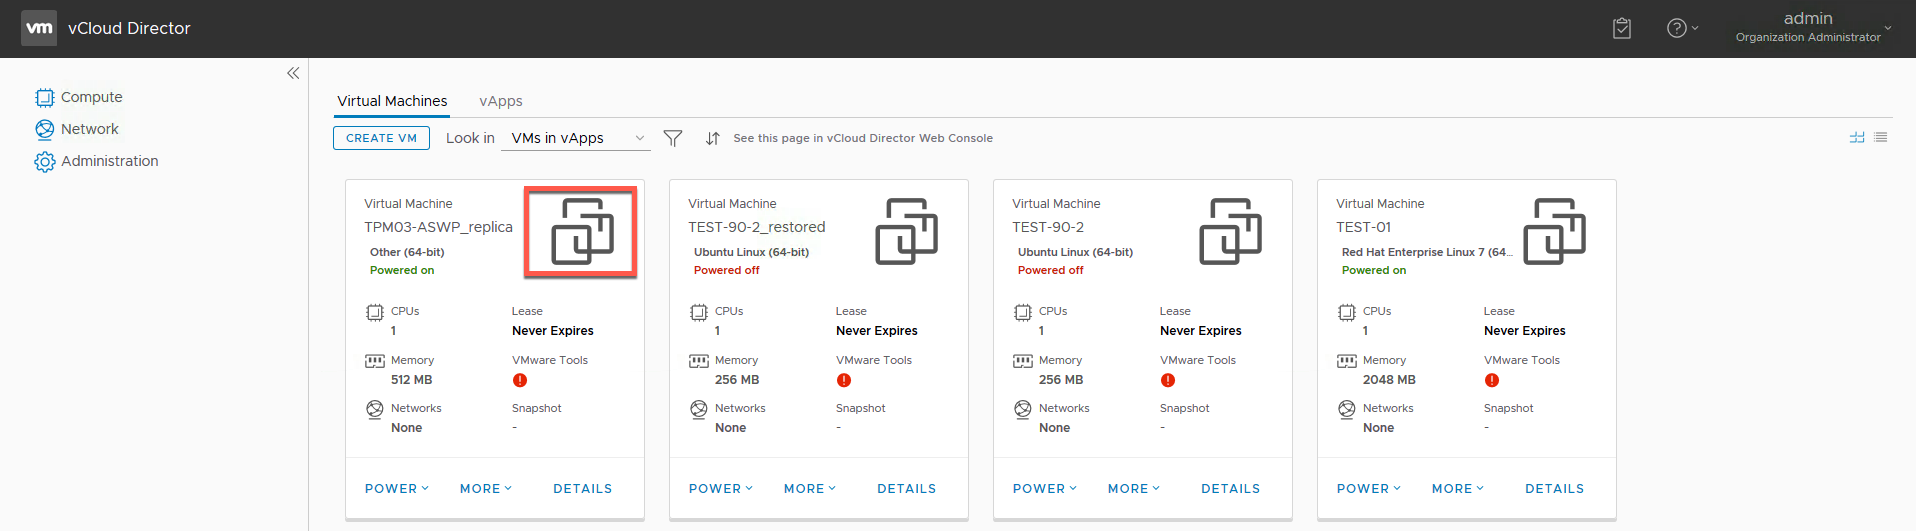Viewport: 1916px width, 531px height.
Task: Click the '512 MB' memory value
Action: coord(412,380)
